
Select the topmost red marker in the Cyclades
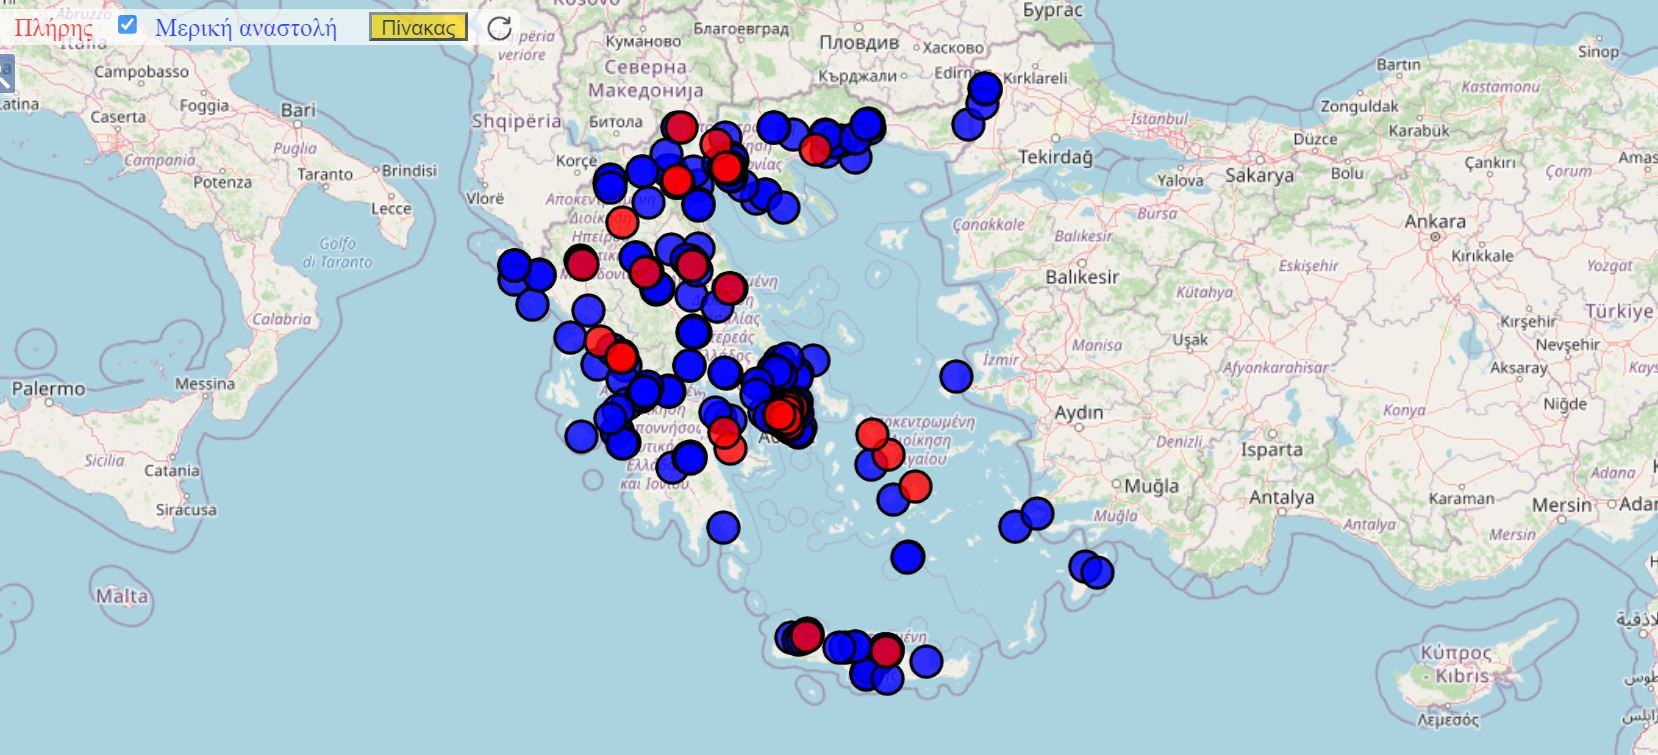872,433
